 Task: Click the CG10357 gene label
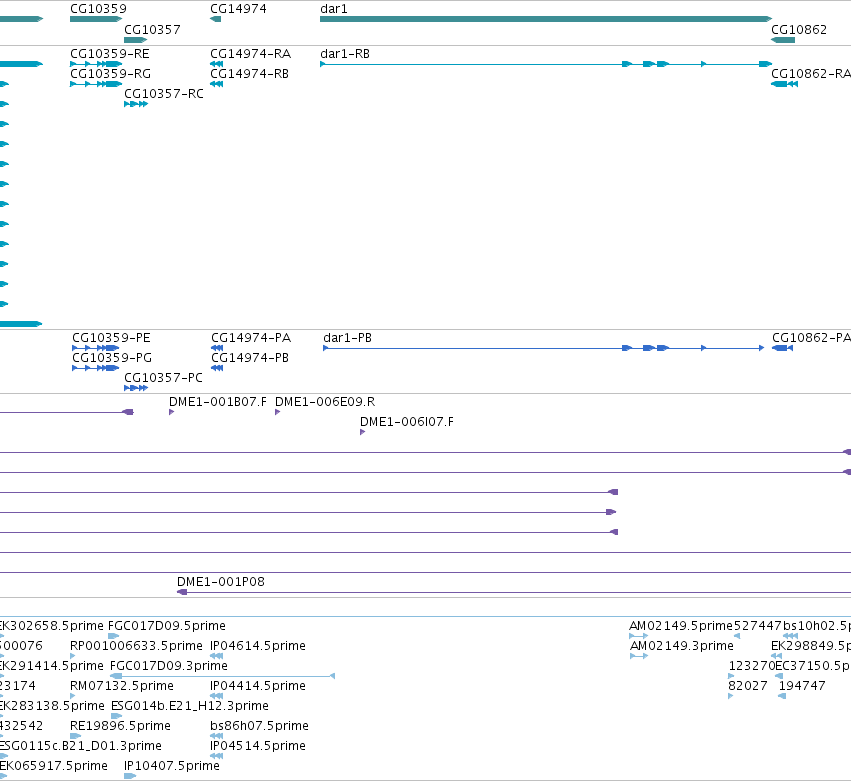click(152, 29)
